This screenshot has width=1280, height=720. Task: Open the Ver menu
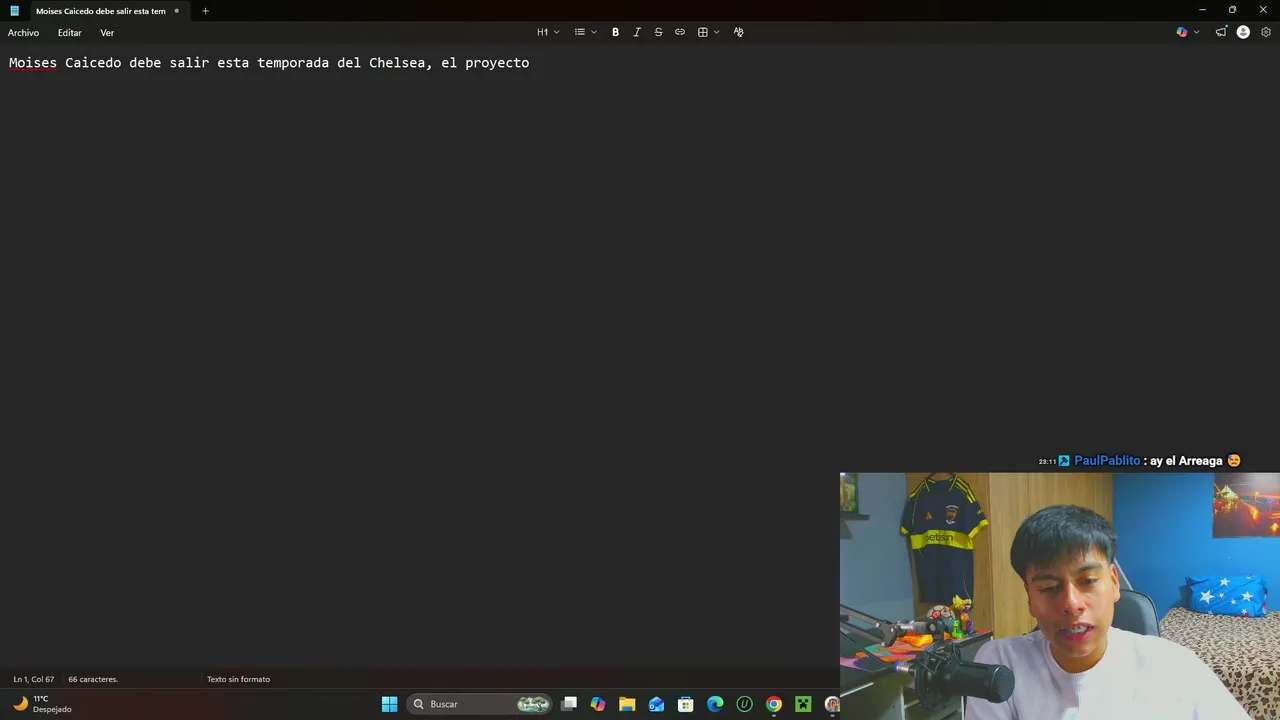107,33
